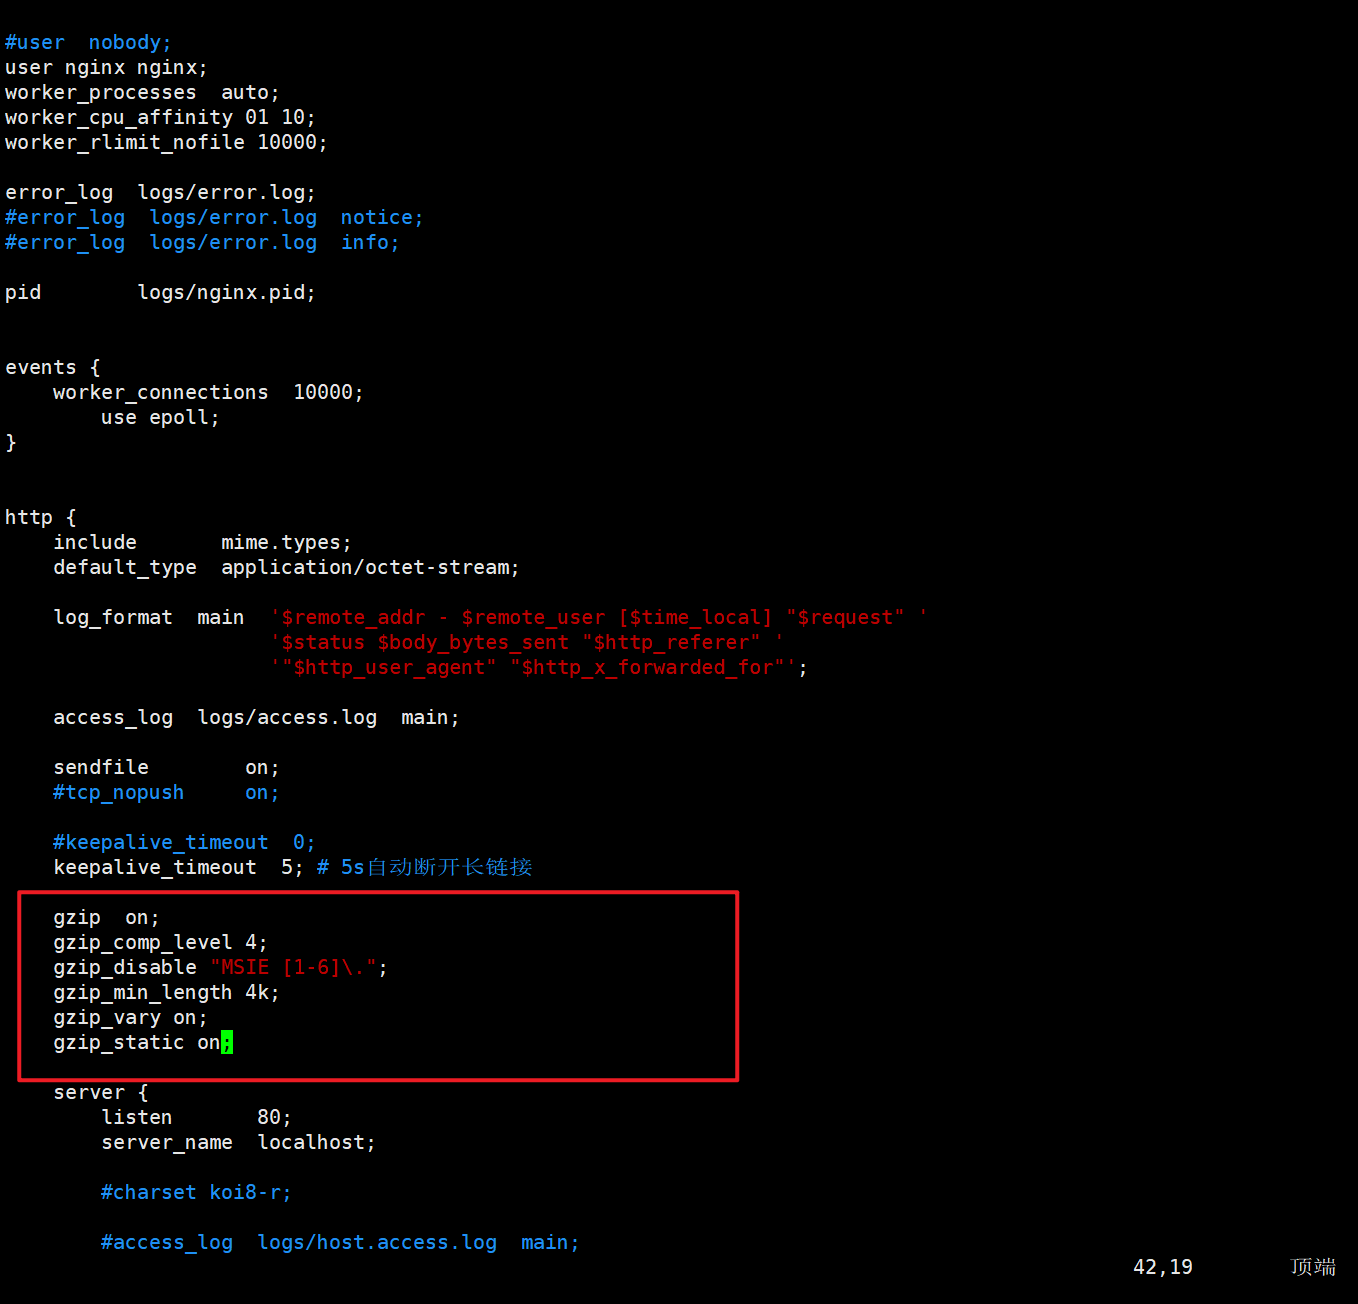
Task: Click 'worker_processes auto;' directive
Action: [x=142, y=93]
